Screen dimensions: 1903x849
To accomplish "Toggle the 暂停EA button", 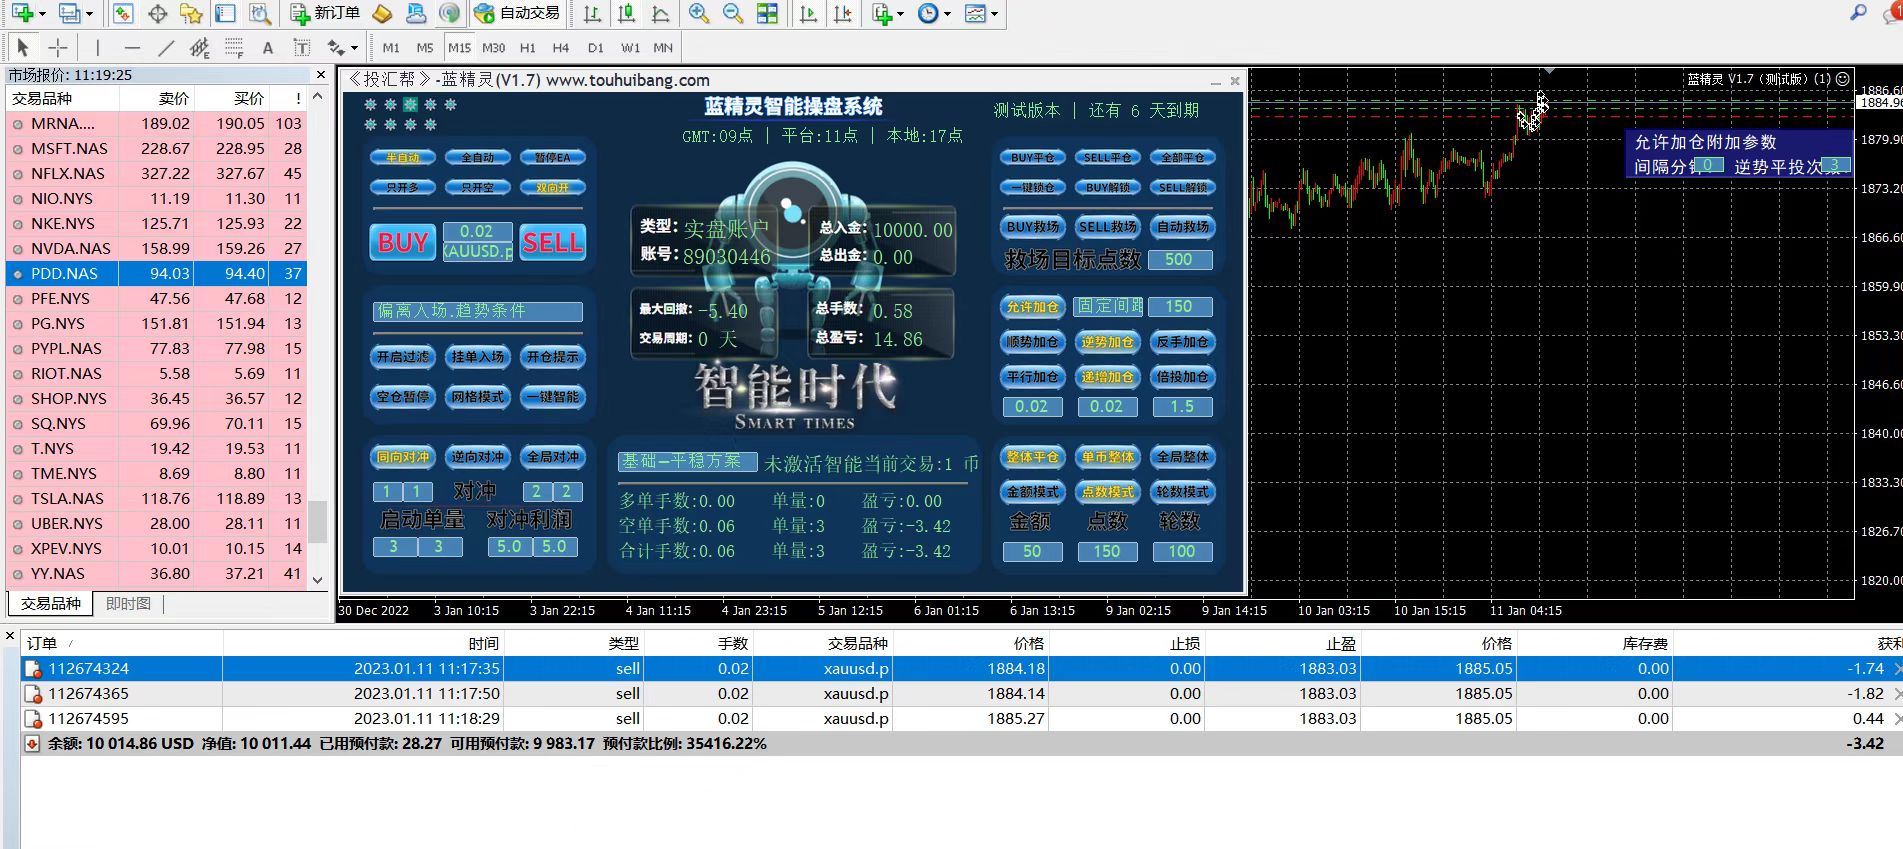I will click(553, 157).
